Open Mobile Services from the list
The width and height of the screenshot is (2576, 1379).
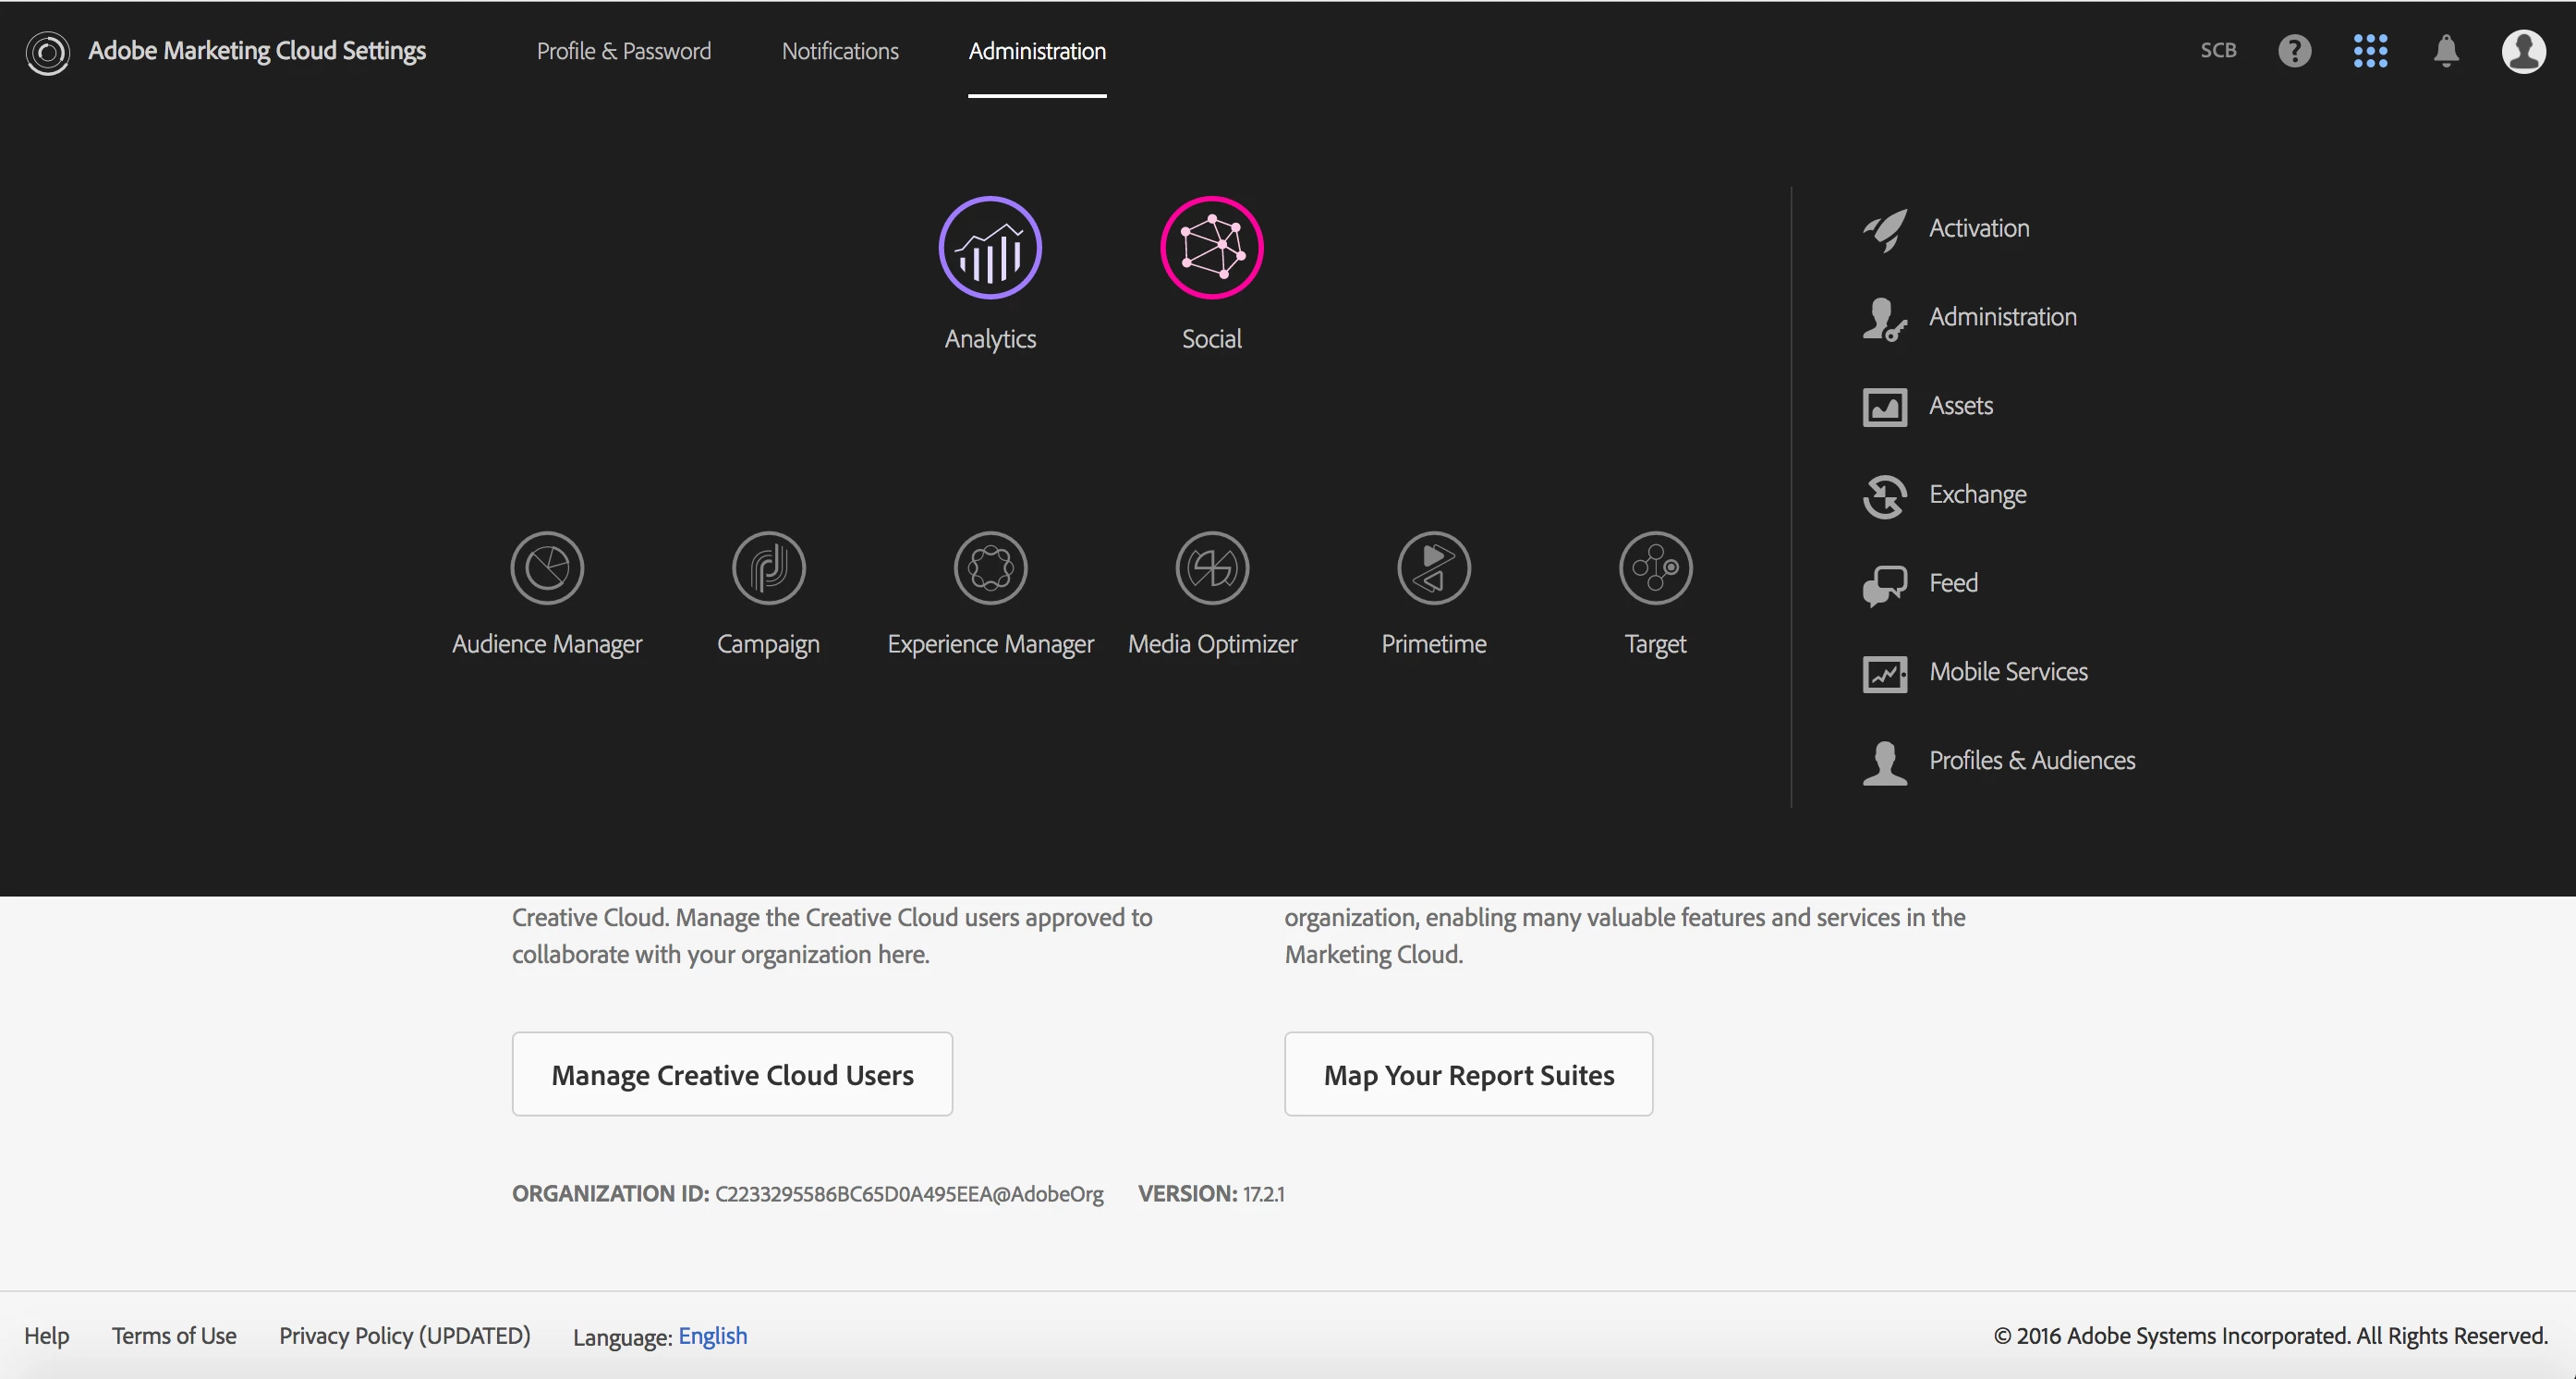[x=2007, y=672]
